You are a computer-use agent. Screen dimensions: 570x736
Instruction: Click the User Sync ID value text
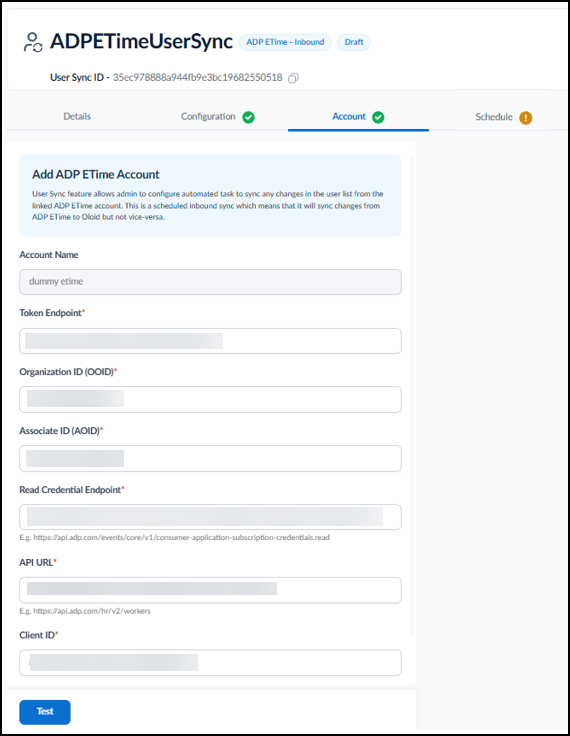tap(198, 77)
